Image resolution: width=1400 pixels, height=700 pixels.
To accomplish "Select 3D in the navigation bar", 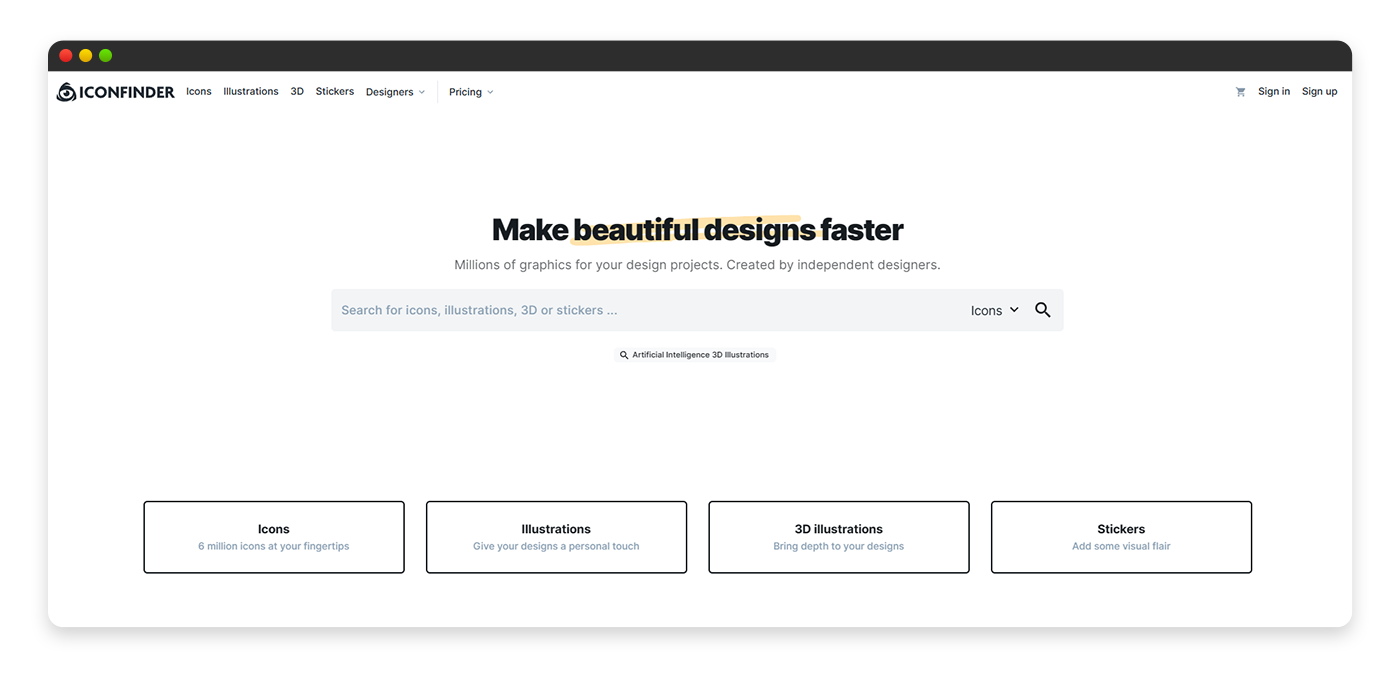I will (297, 91).
